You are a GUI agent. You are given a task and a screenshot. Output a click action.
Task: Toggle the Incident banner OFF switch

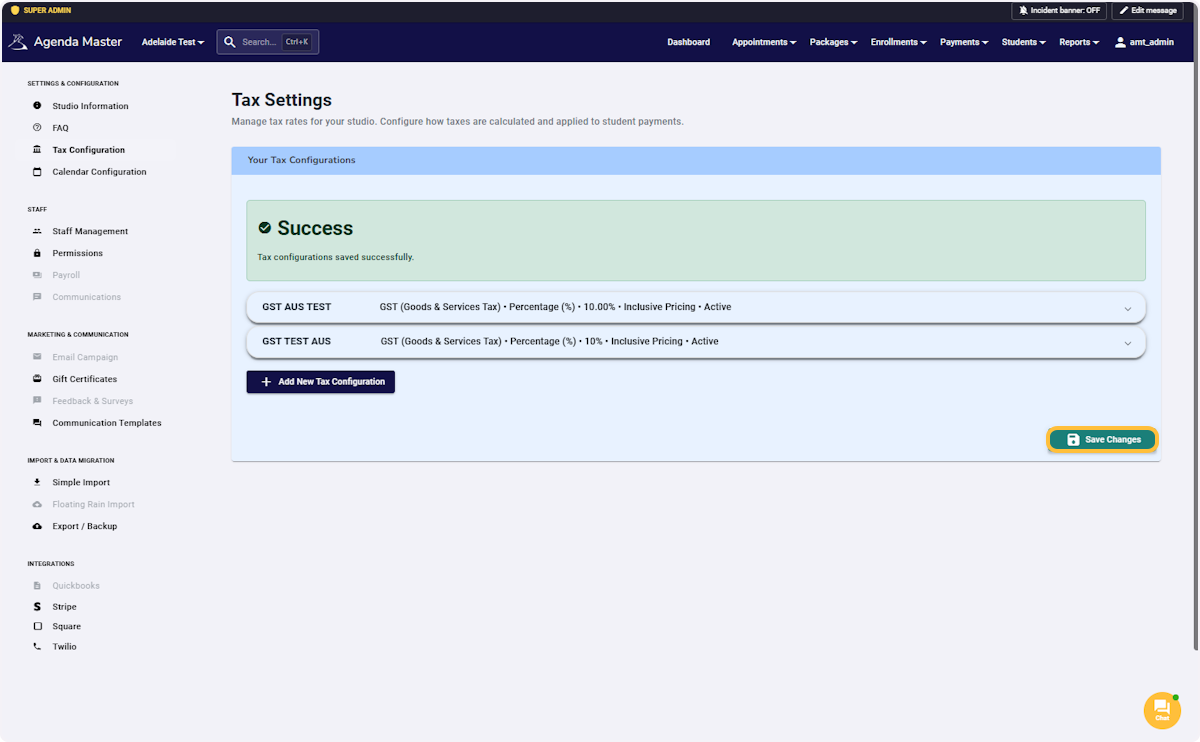pyautogui.click(x=1059, y=10)
